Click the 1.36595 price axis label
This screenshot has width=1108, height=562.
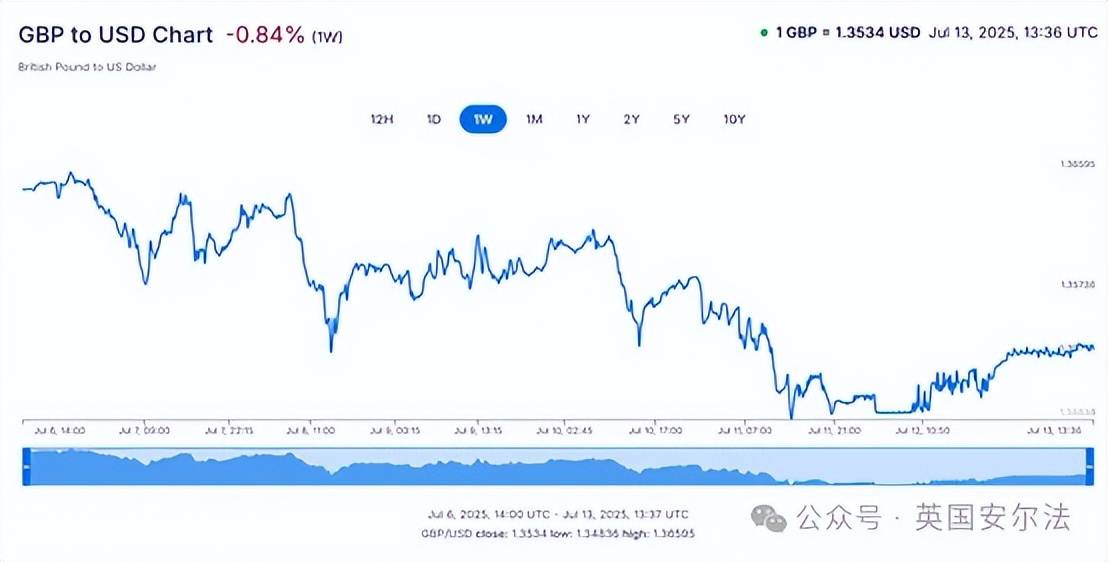coord(1077,163)
